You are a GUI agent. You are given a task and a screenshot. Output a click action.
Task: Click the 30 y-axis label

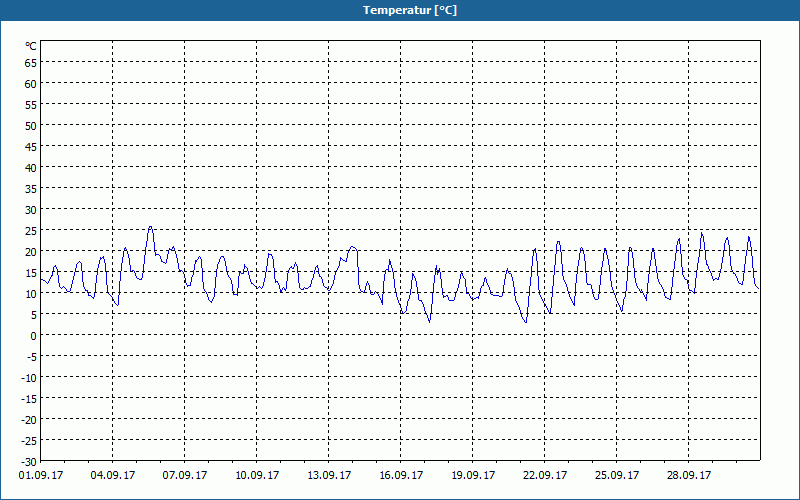[31, 210]
